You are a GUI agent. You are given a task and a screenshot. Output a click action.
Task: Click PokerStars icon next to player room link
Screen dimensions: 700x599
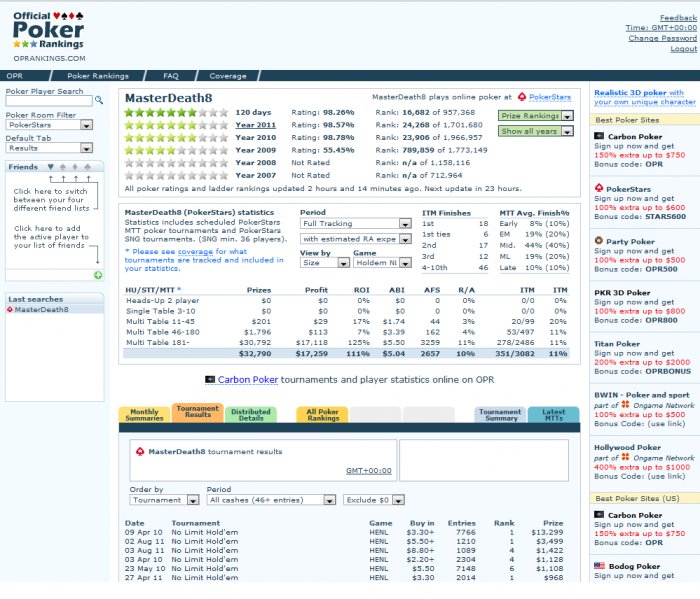pos(522,96)
